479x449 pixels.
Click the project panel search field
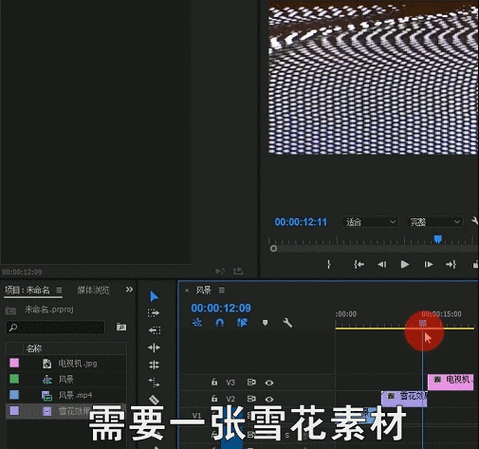click(55, 327)
